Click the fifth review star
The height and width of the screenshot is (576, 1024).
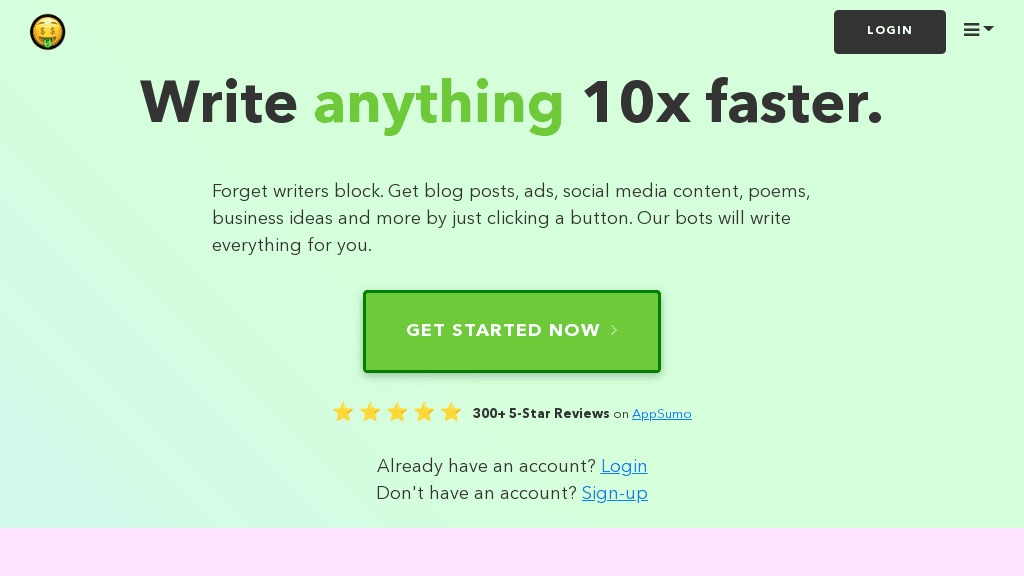click(451, 413)
